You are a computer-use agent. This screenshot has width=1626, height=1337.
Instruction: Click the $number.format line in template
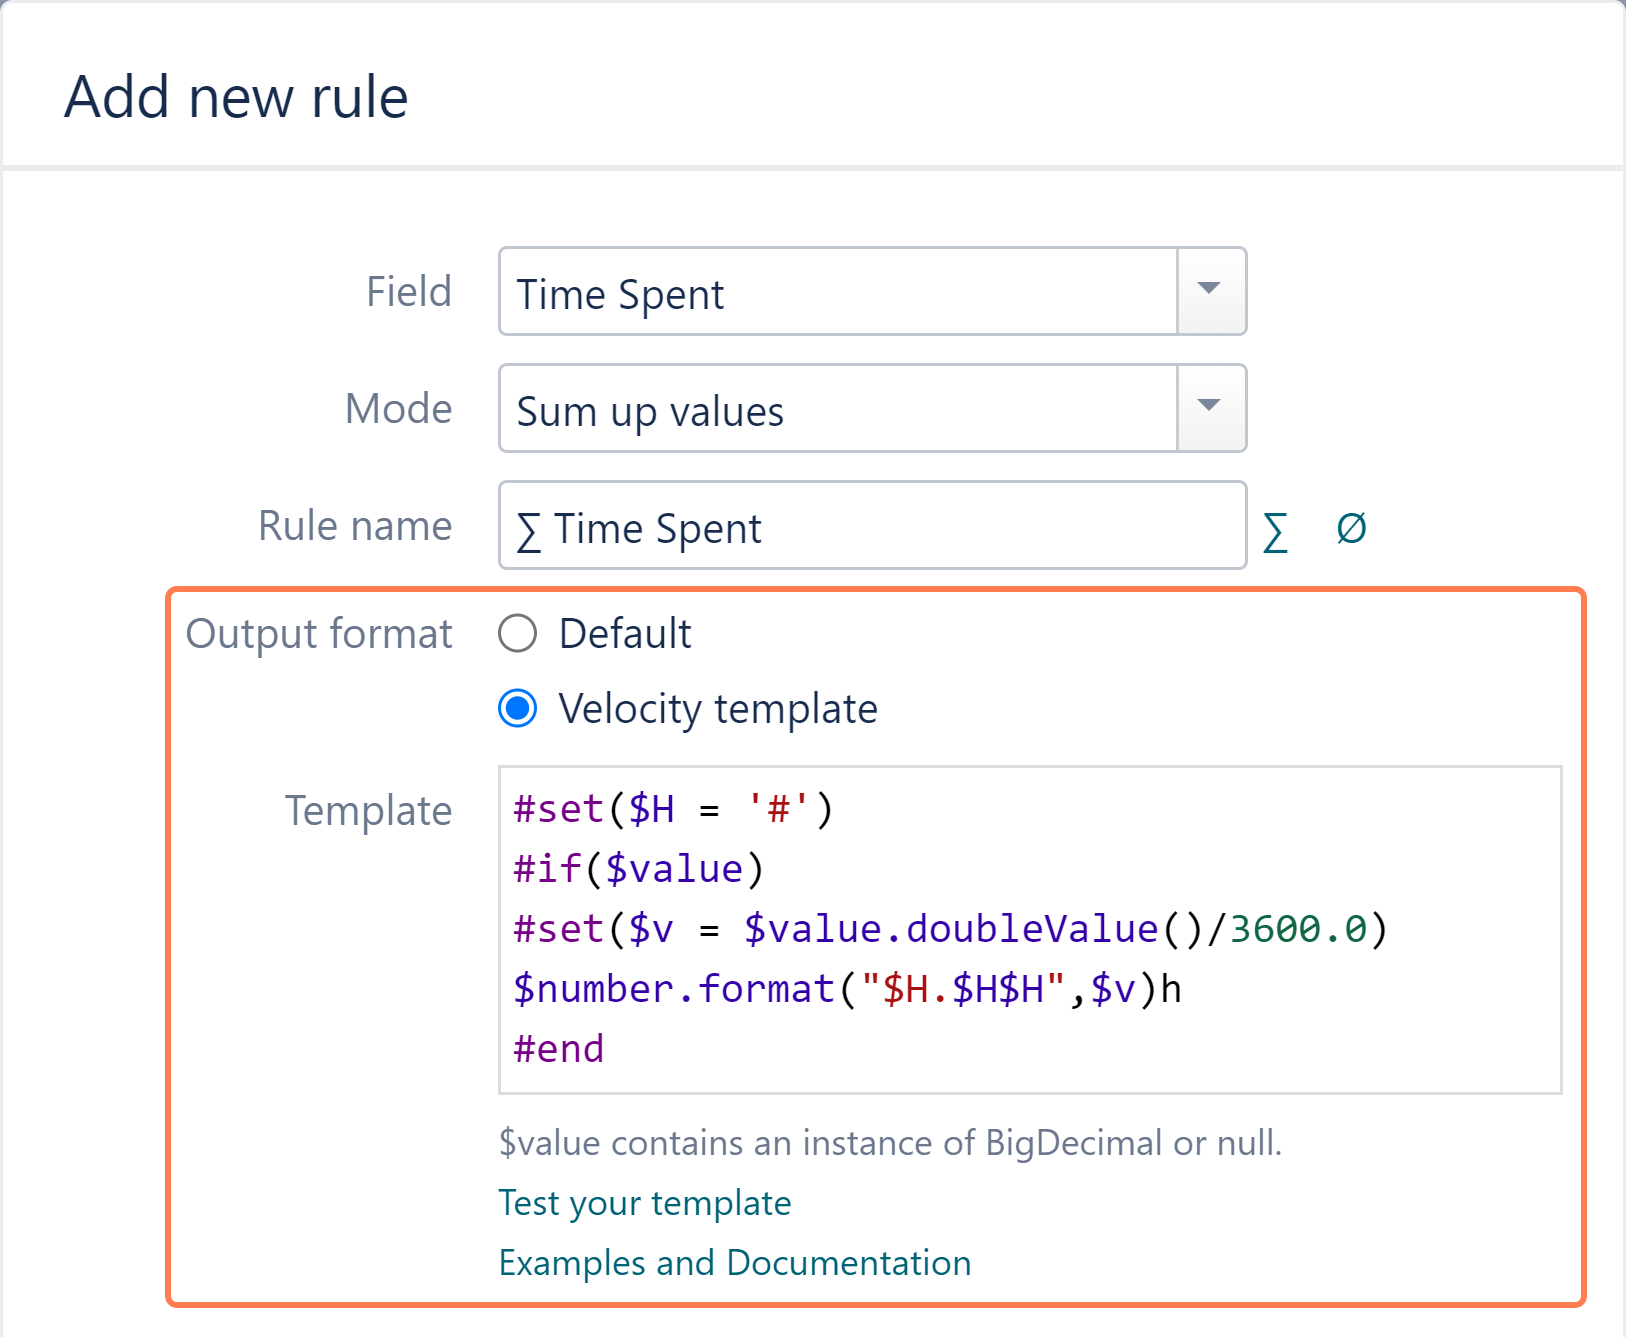point(846,989)
